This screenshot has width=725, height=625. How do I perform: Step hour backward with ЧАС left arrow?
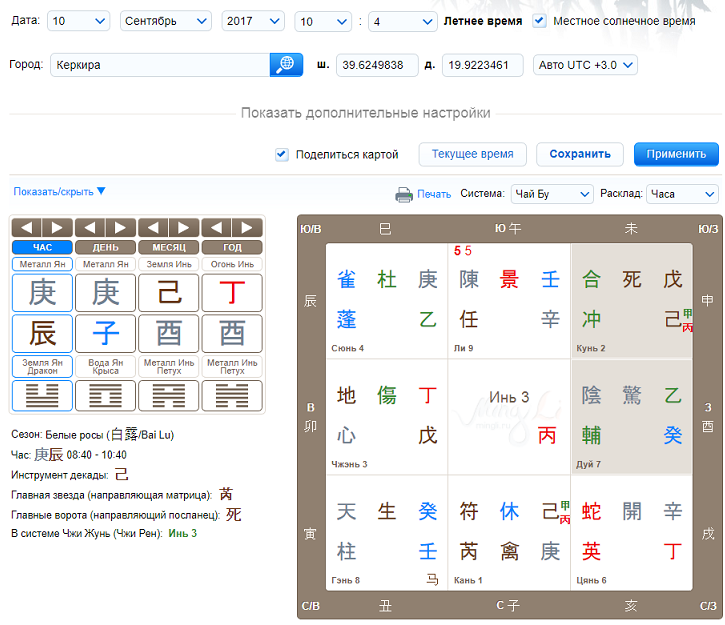tap(27, 227)
